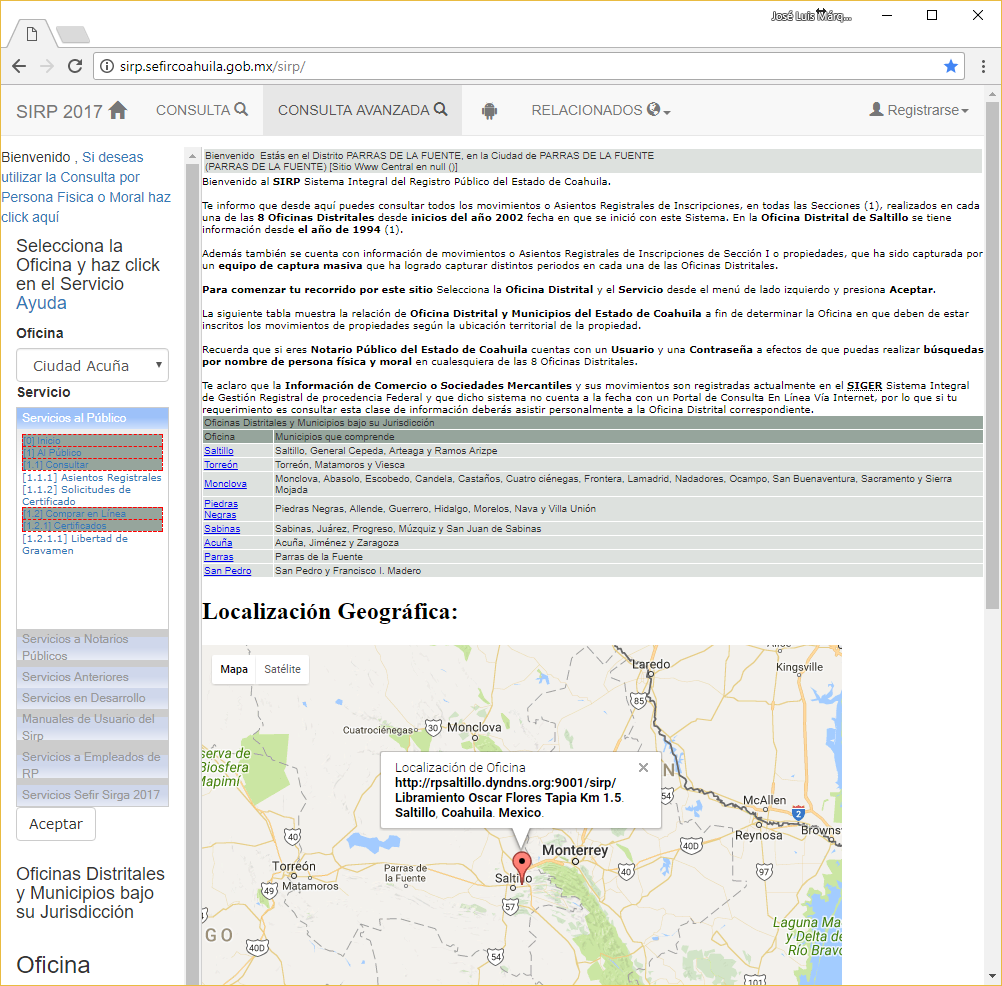Open CONSULTA AVANZADA tab
The height and width of the screenshot is (986, 1002).
(362, 111)
